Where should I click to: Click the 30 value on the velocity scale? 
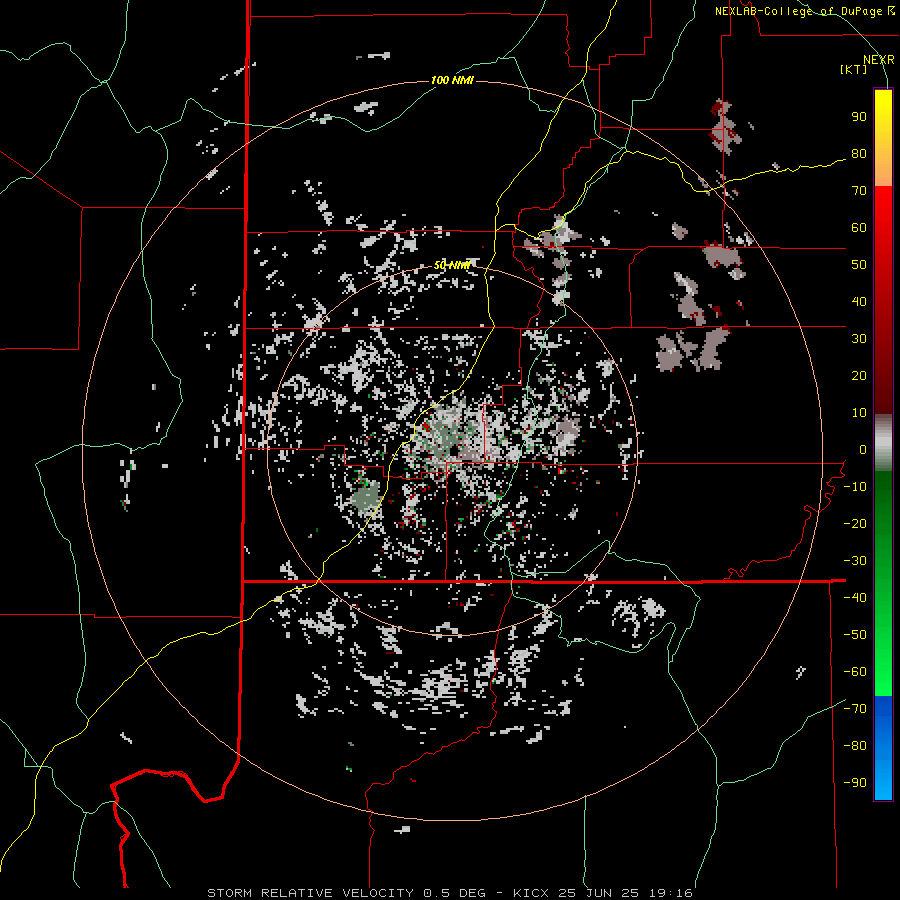coord(859,339)
